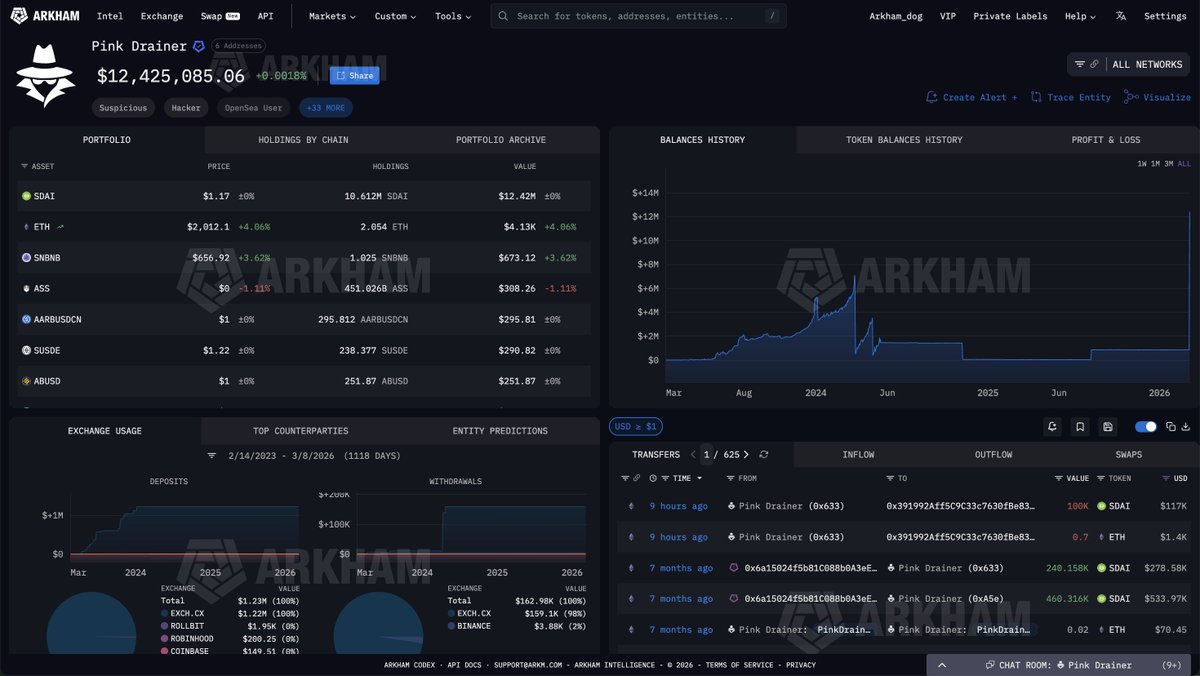Click the transfers page number field
This screenshot has width=1200, height=676.
708,454
